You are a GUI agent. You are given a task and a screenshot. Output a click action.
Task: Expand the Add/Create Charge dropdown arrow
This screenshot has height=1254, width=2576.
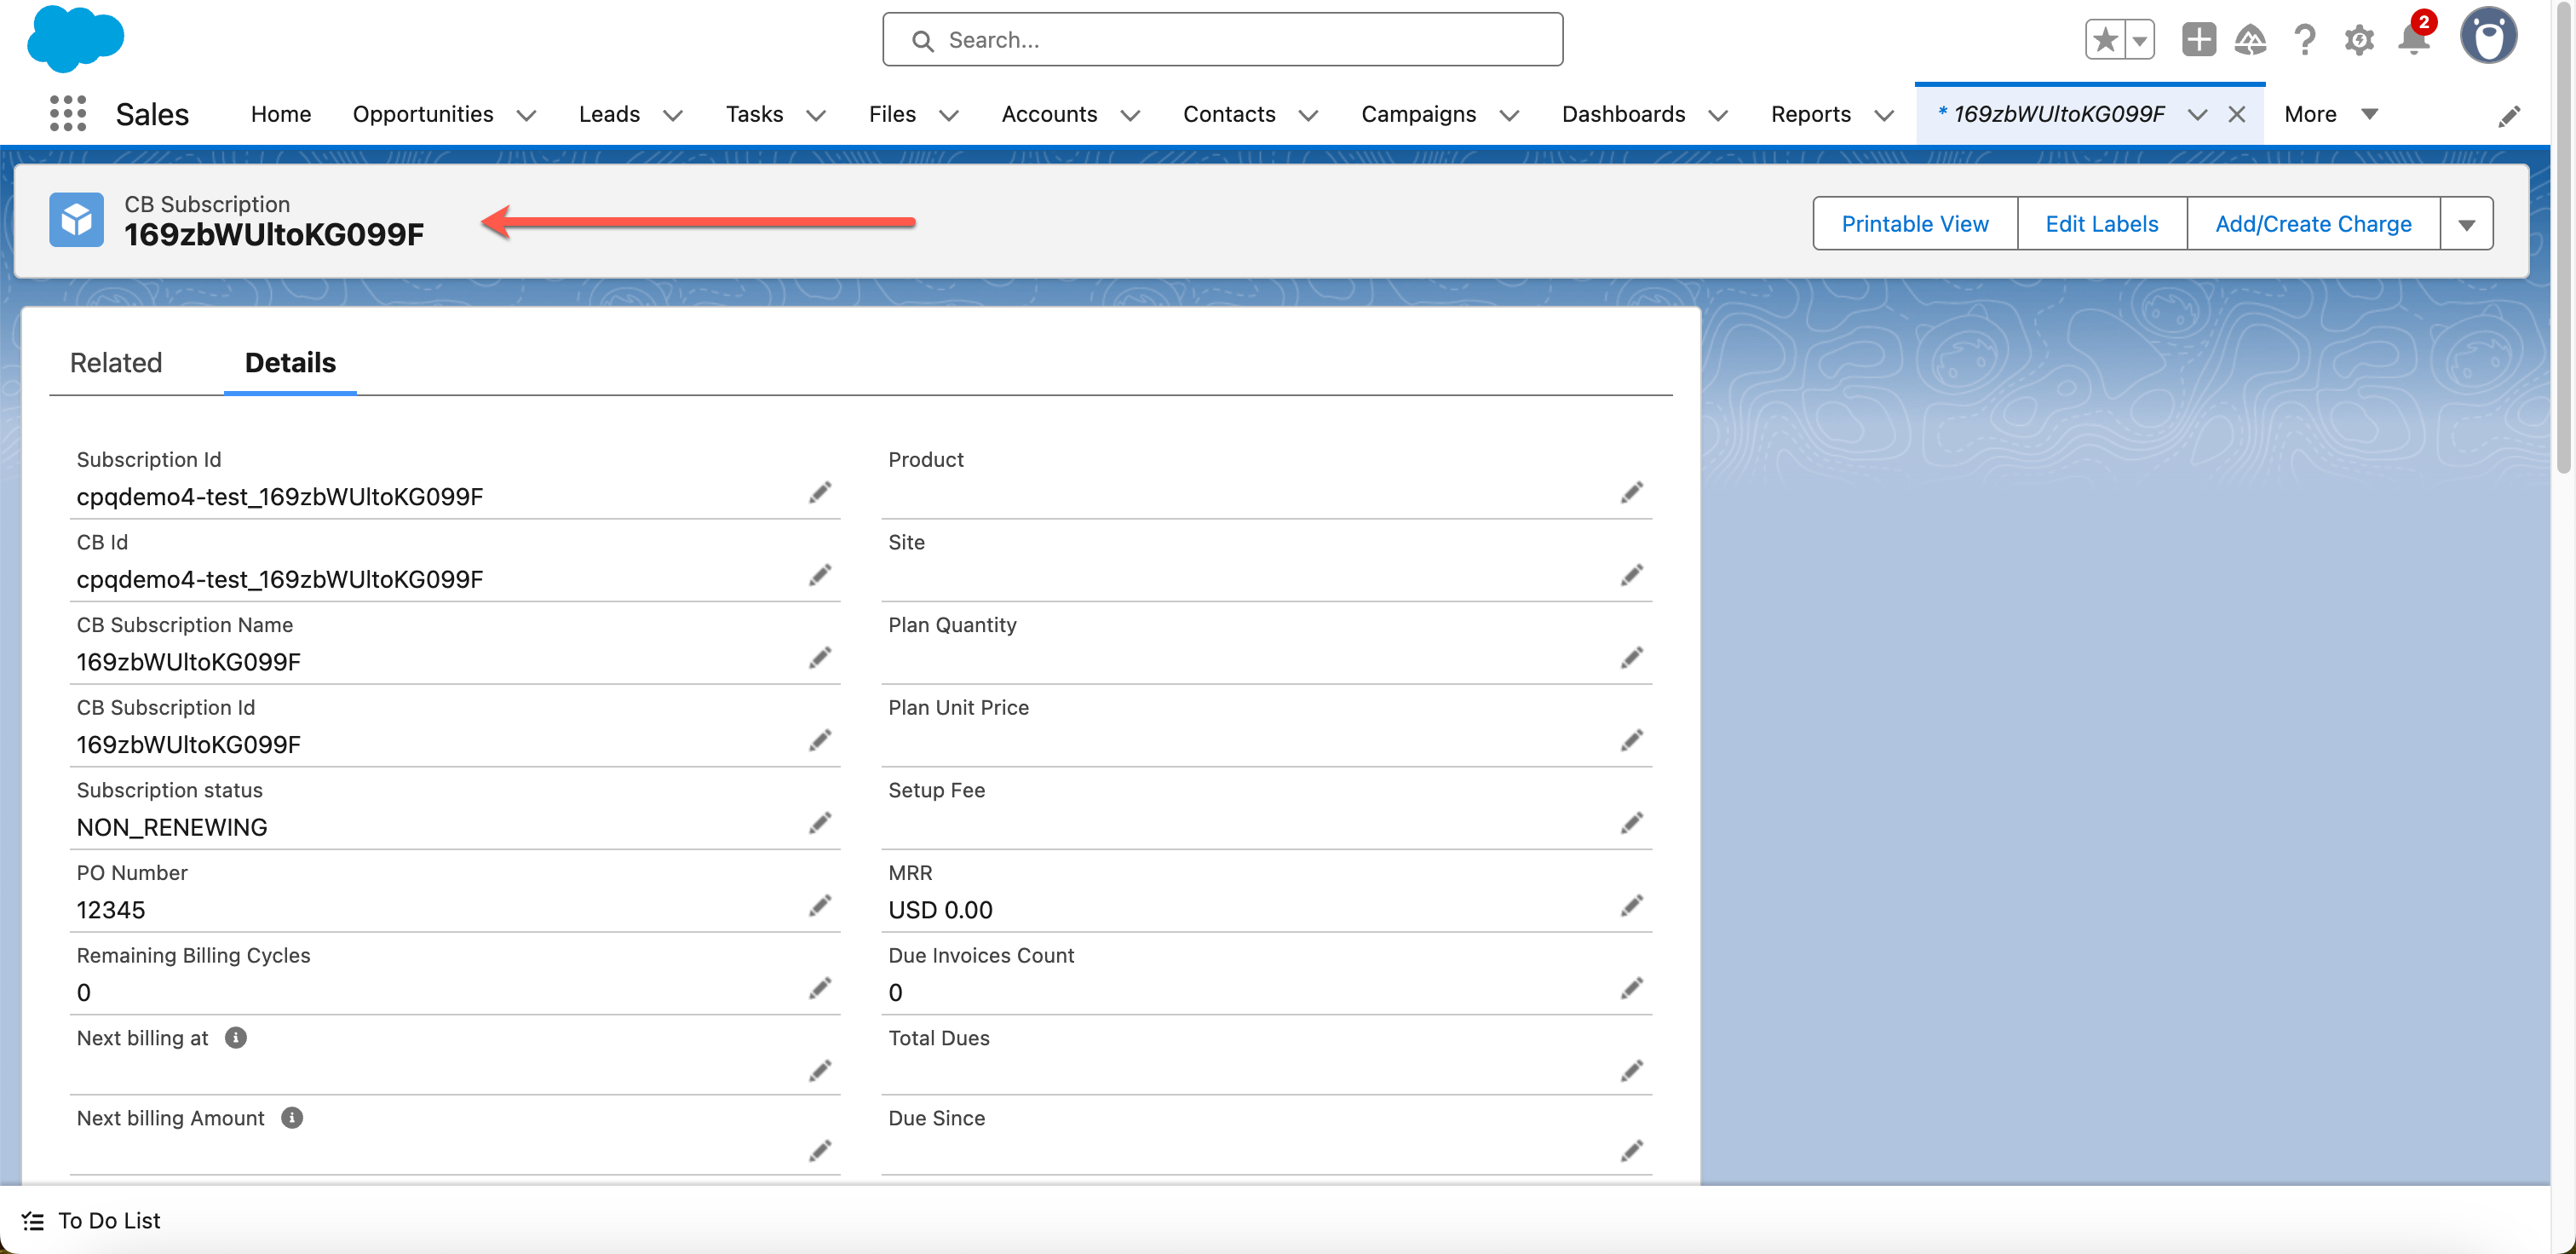(x=2467, y=223)
